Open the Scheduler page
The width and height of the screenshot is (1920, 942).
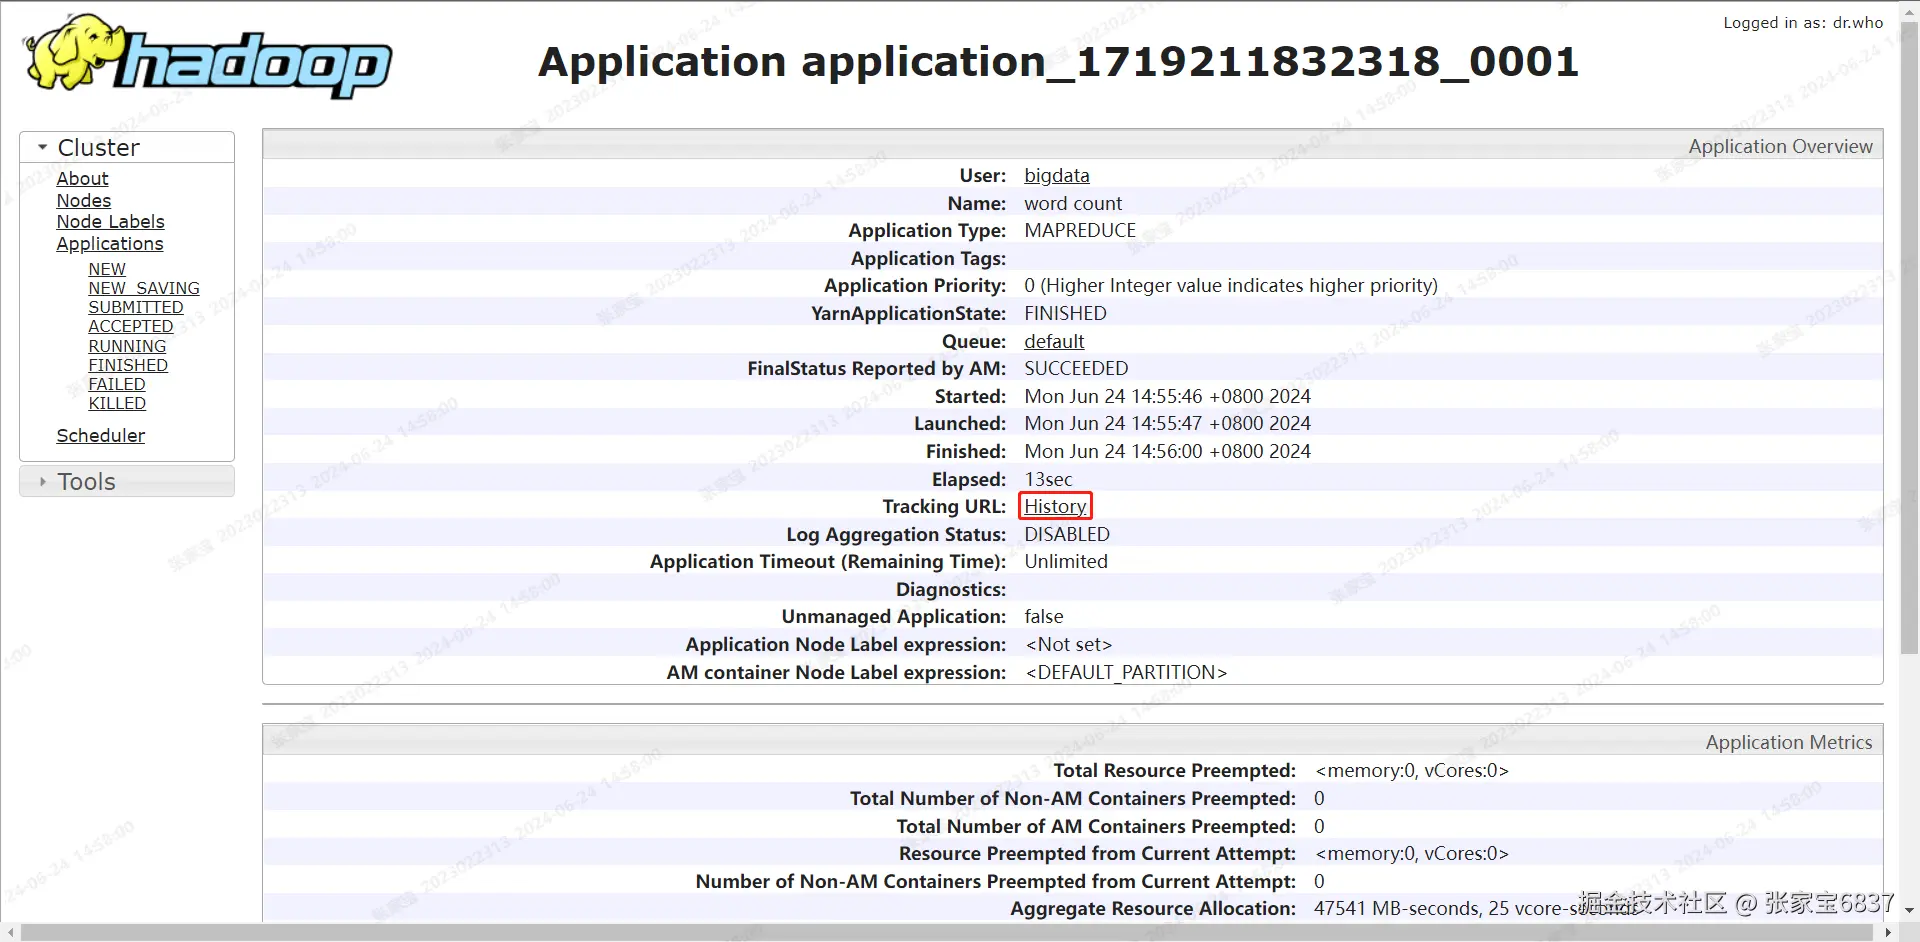click(101, 435)
